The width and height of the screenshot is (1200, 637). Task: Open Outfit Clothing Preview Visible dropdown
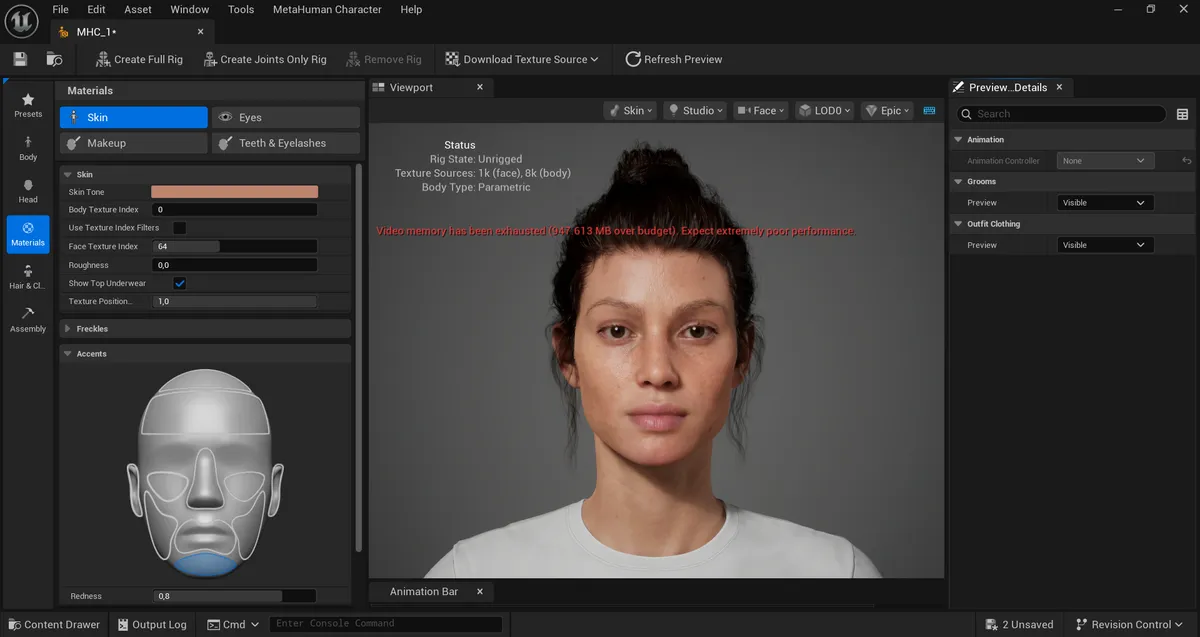1105,245
